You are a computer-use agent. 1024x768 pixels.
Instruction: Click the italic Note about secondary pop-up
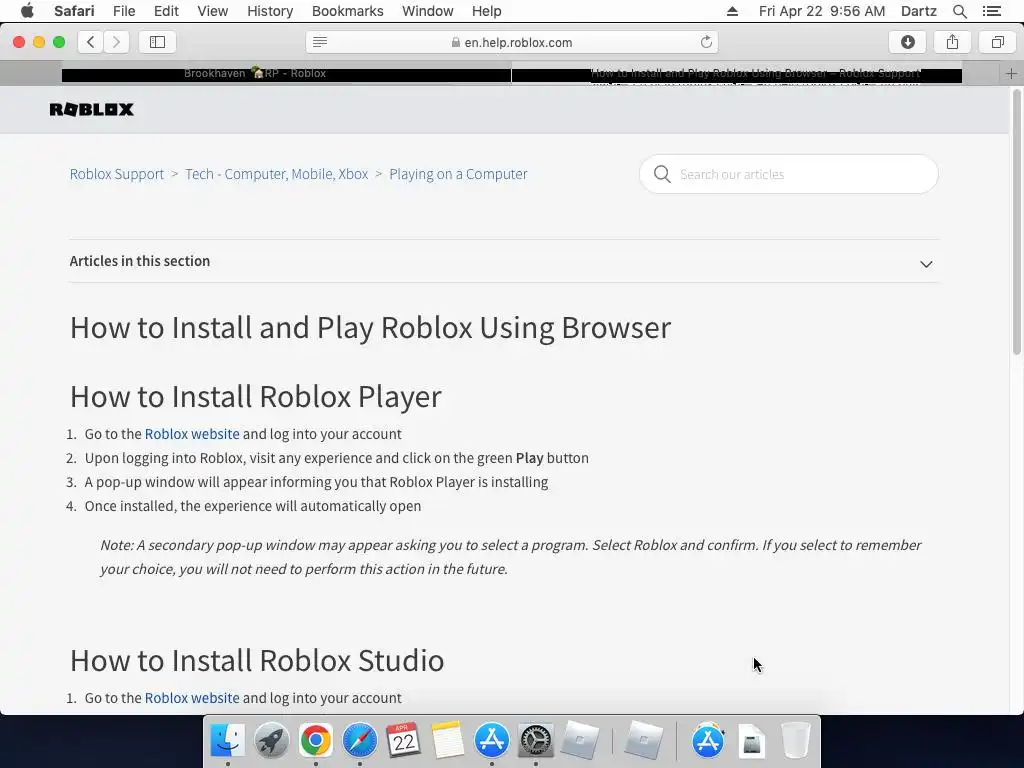tap(511, 557)
